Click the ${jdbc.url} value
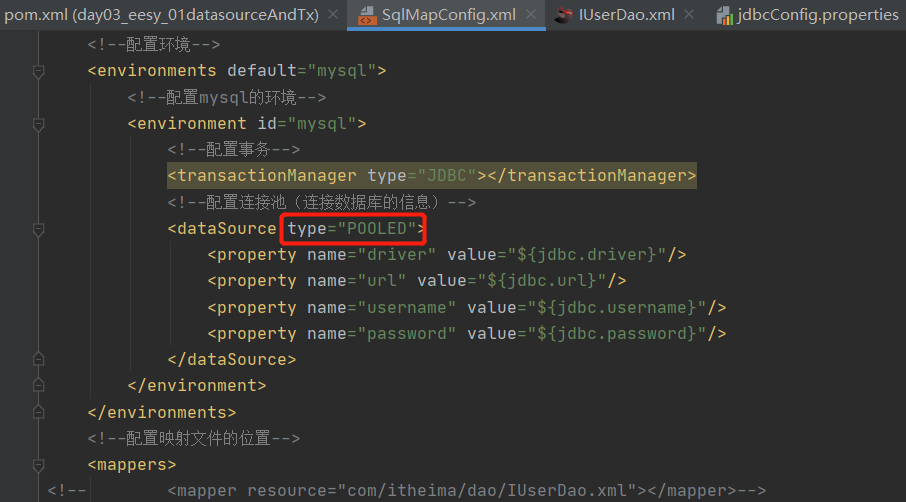The width and height of the screenshot is (906, 502). [x=542, y=281]
